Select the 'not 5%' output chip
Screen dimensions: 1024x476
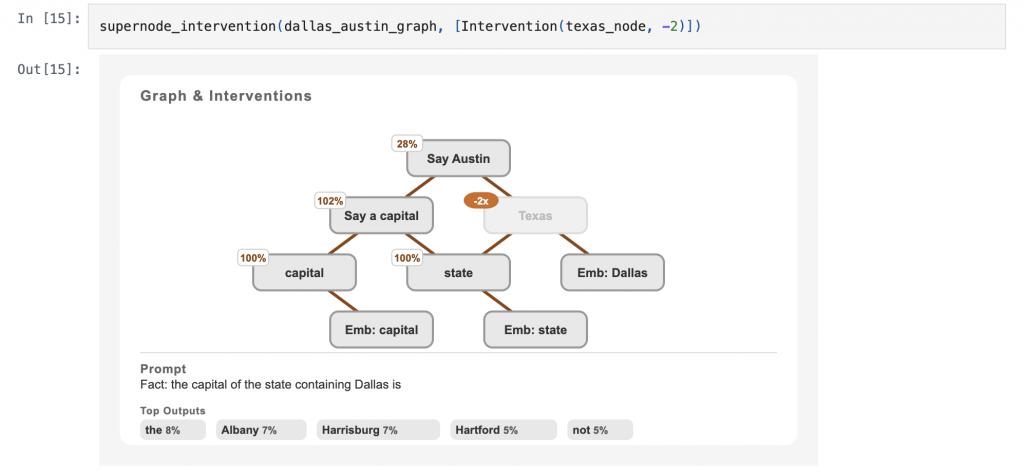click(x=600, y=430)
